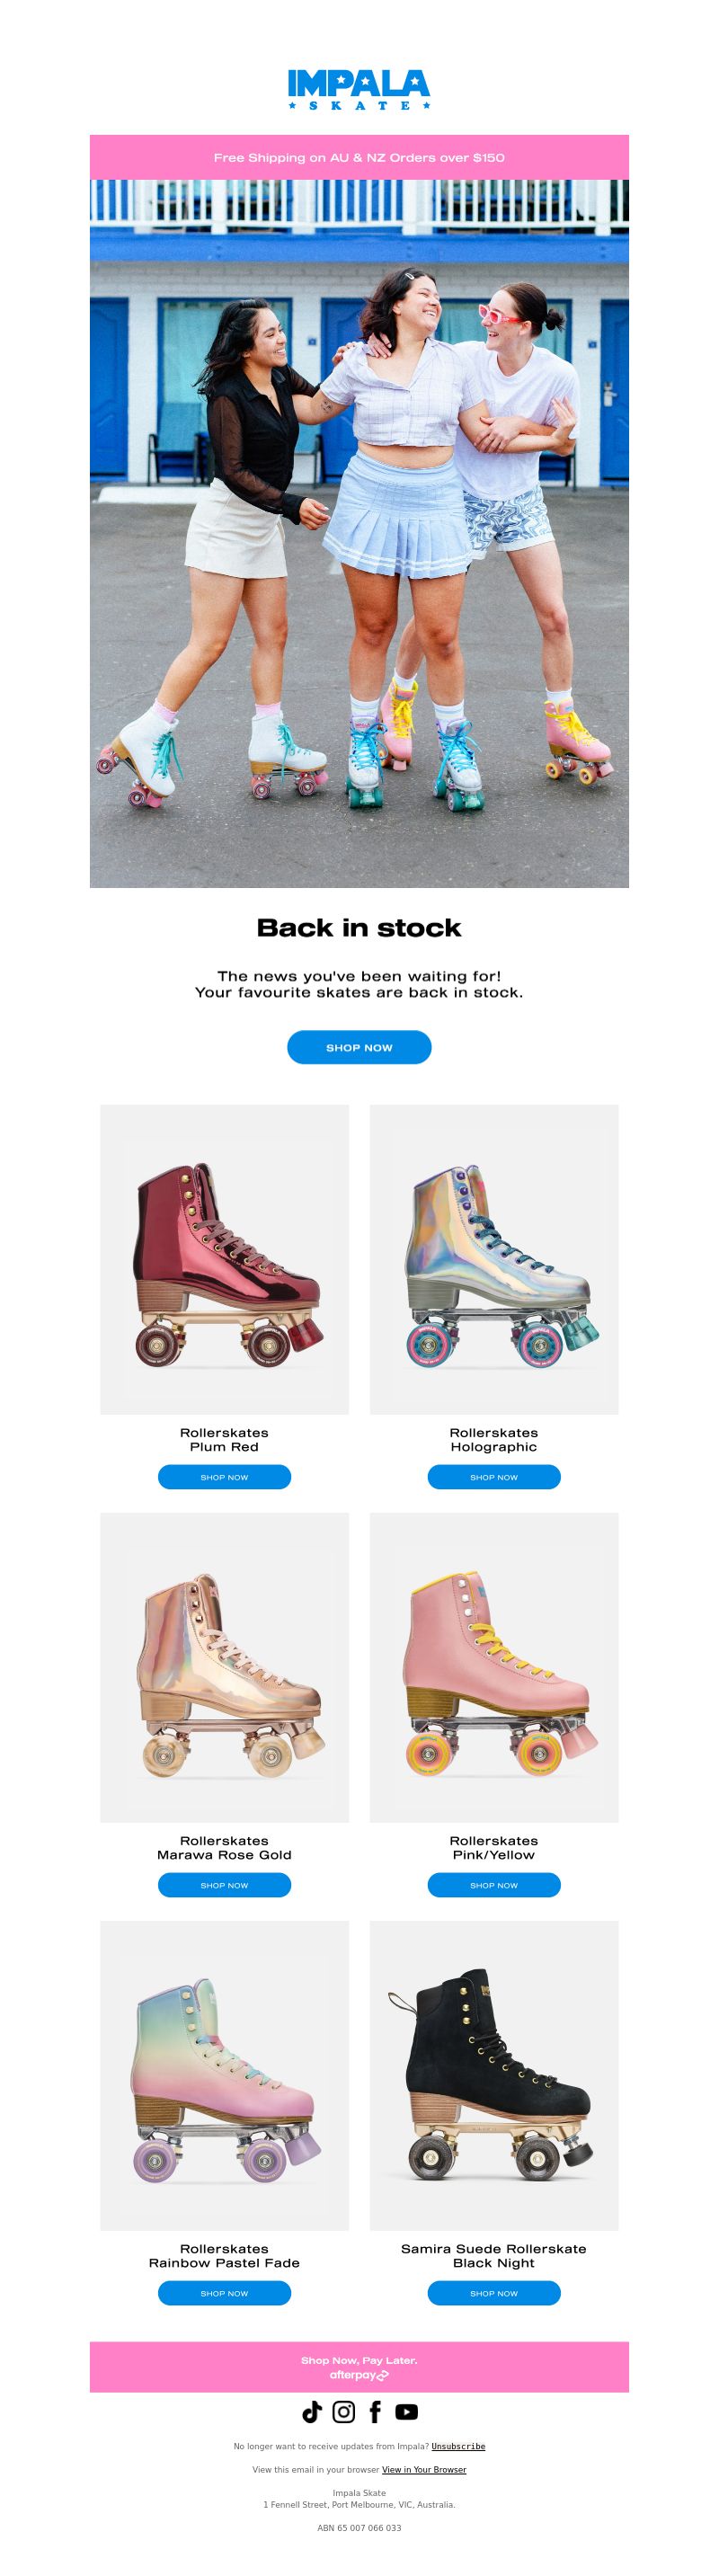Open the Instagram social icon
The image size is (719, 2576).
(343, 2411)
